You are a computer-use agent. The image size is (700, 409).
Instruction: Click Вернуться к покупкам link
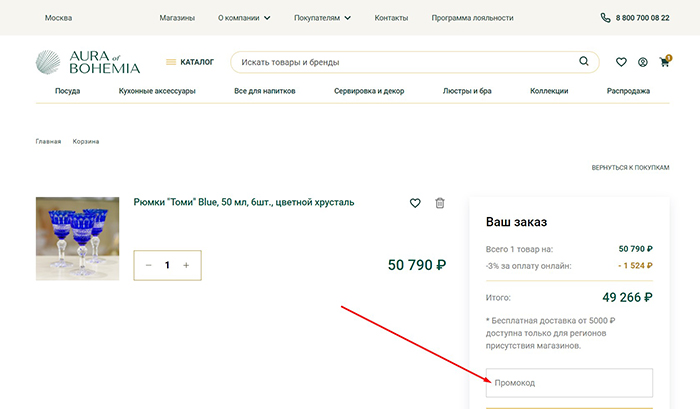pos(630,167)
